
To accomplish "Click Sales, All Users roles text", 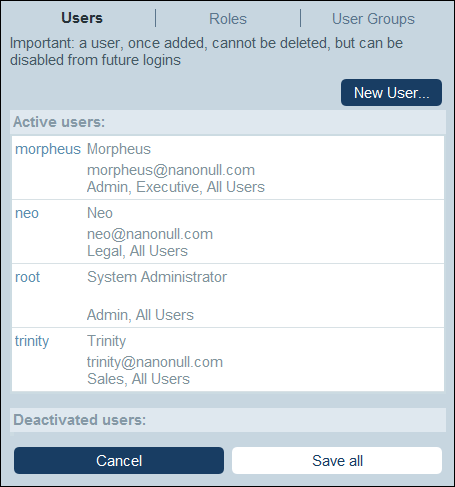I will (x=138, y=379).
